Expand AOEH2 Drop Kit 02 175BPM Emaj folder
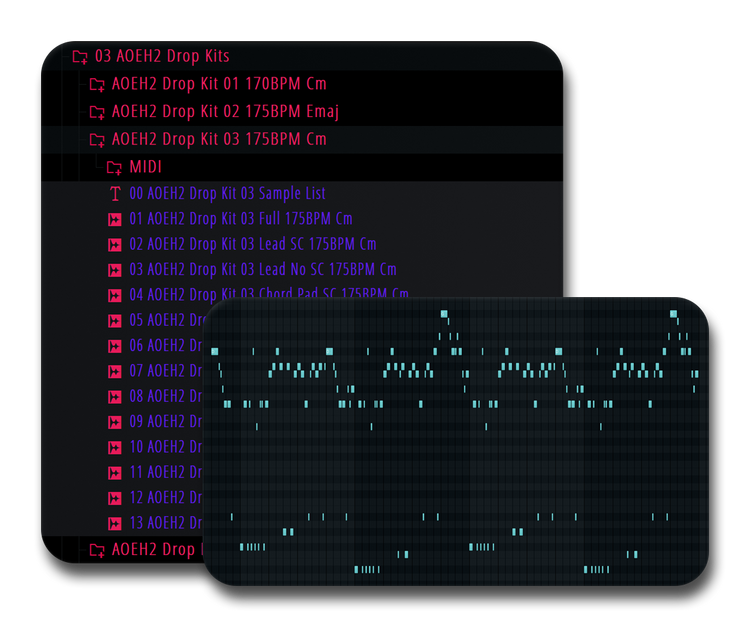 point(97,112)
